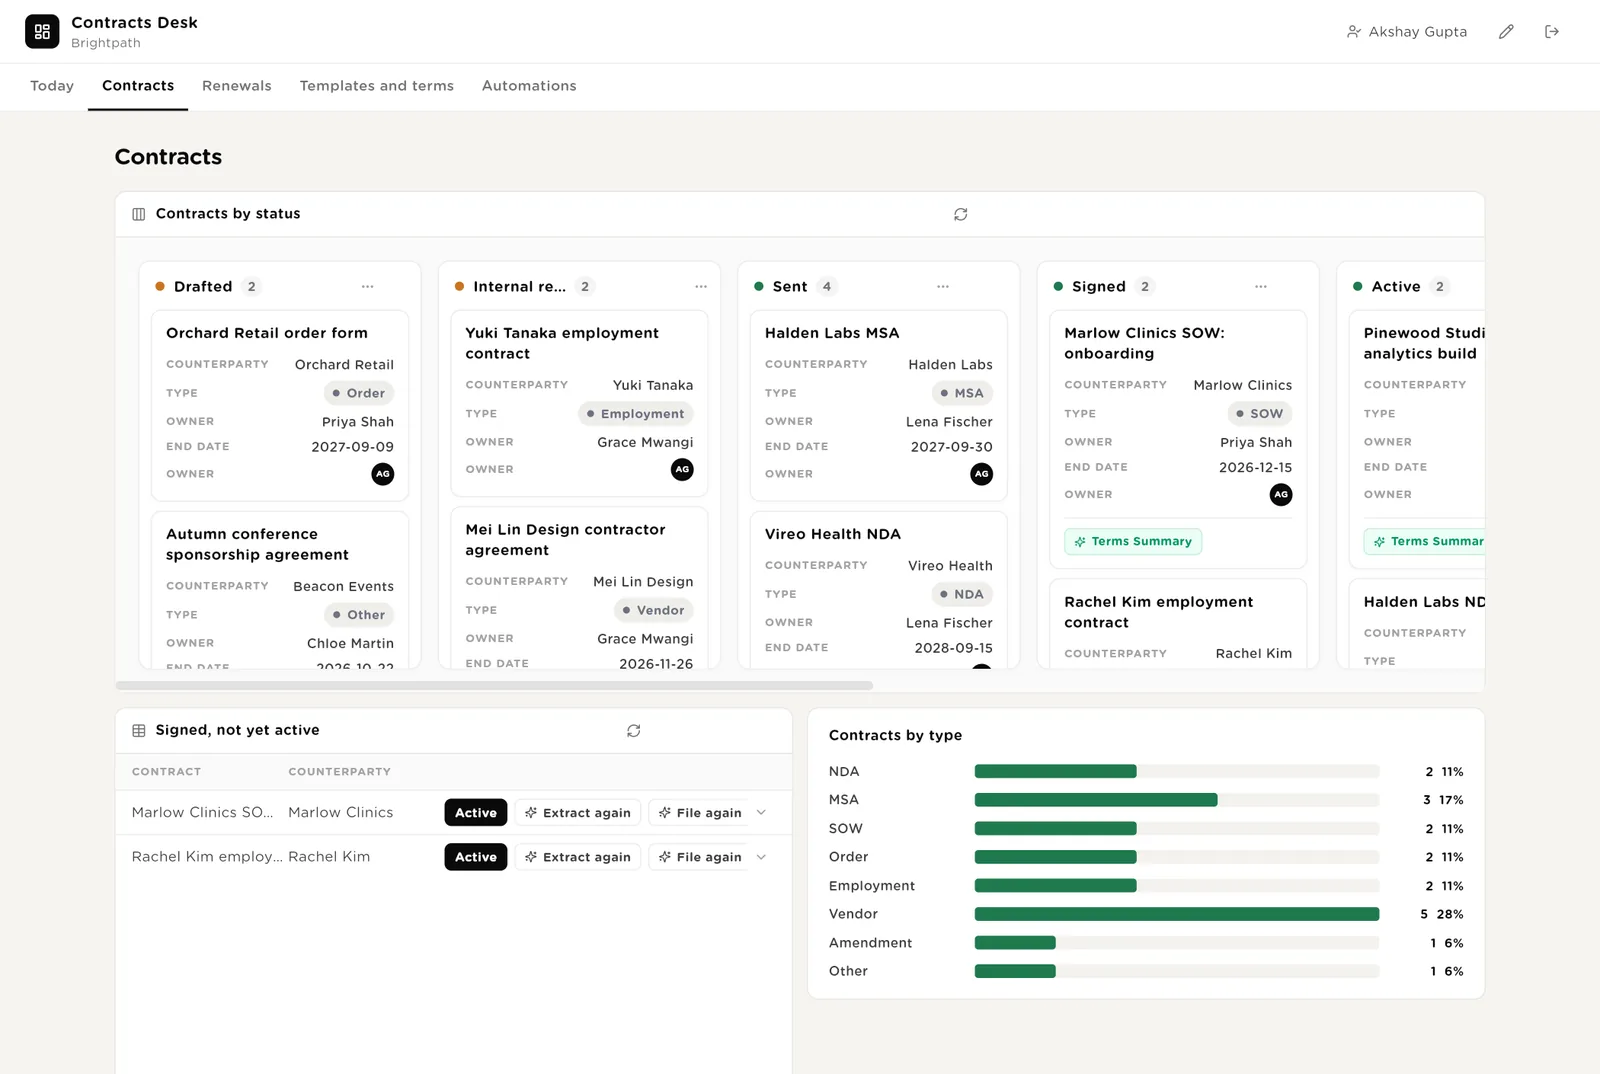Click the Amendment bar in Contracts by type
This screenshot has width=1600, height=1074.
coord(1015,943)
